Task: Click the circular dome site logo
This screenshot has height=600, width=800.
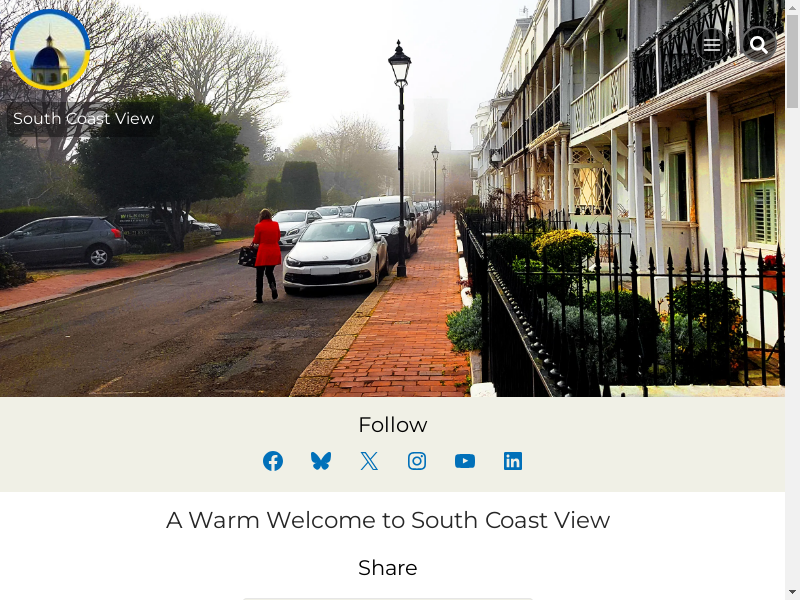Action: pyautogui.click(x=50, y=50)
